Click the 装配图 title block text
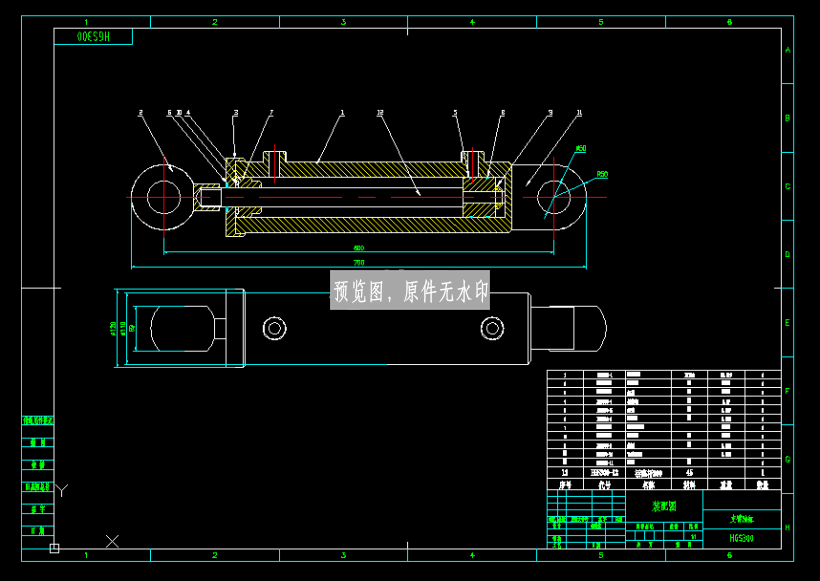The width and height of the screenshot is (820, 581). [664, 506]
